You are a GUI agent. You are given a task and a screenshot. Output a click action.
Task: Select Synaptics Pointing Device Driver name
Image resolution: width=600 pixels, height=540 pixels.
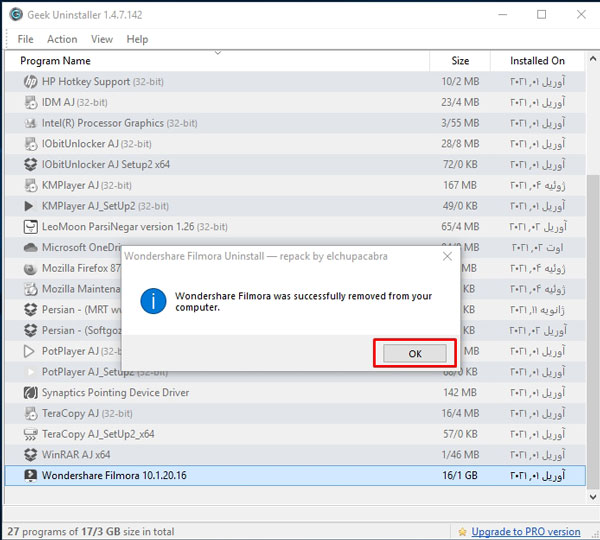115,393
